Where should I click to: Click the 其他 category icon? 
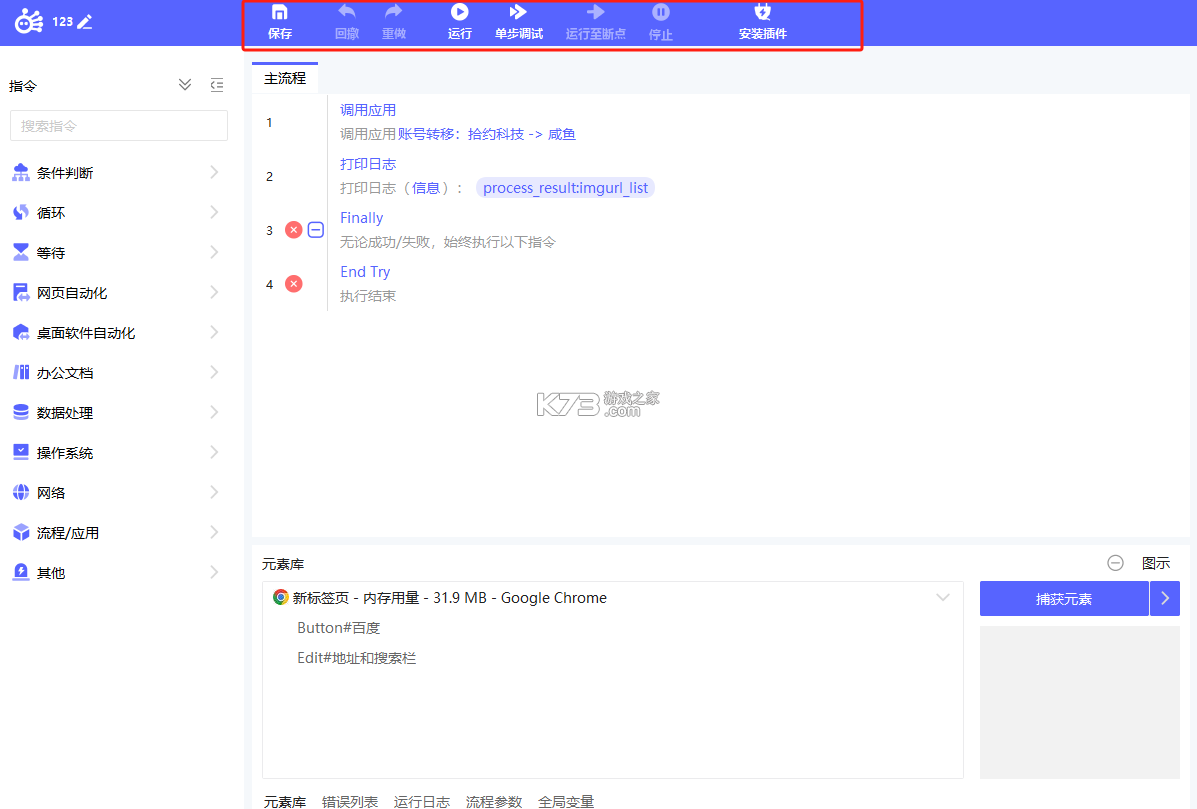tap(21, 572)
